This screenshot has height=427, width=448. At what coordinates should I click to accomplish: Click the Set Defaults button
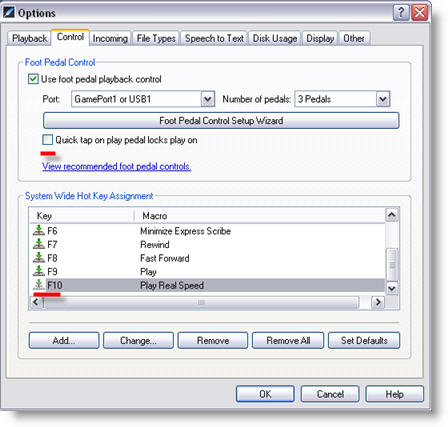(364, 340)
